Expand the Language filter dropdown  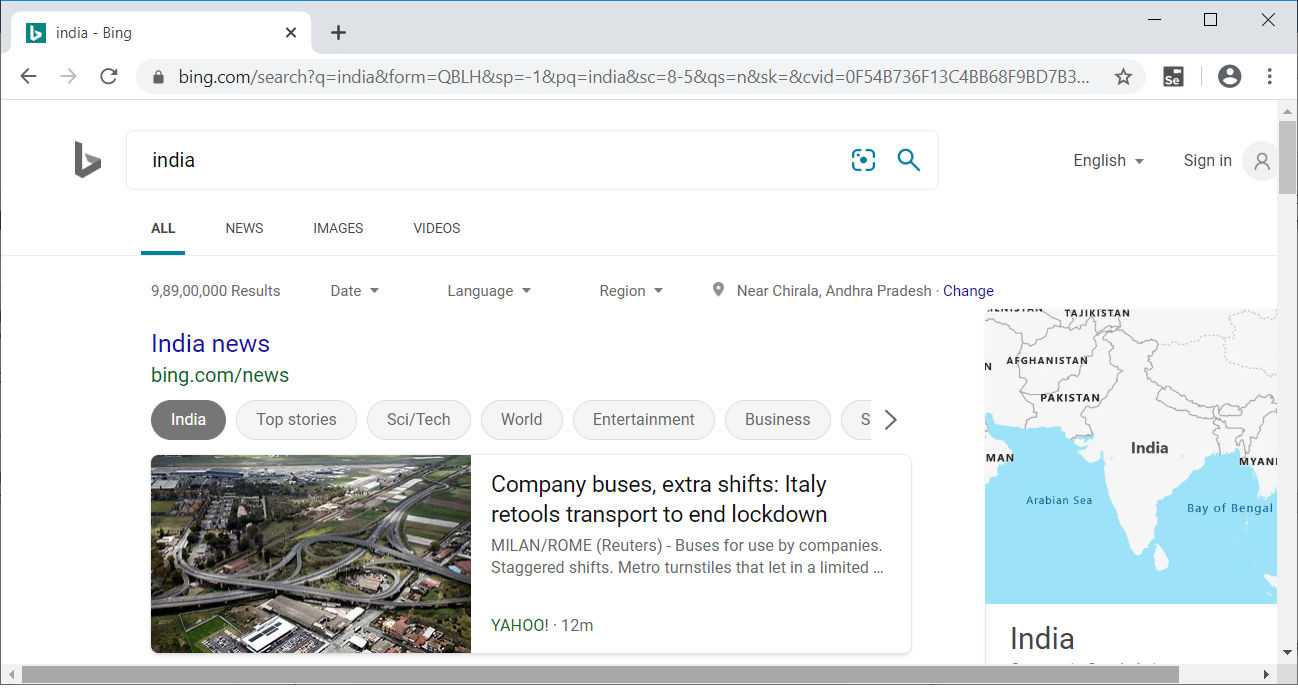pyautogui.click(x=489, y=291)
